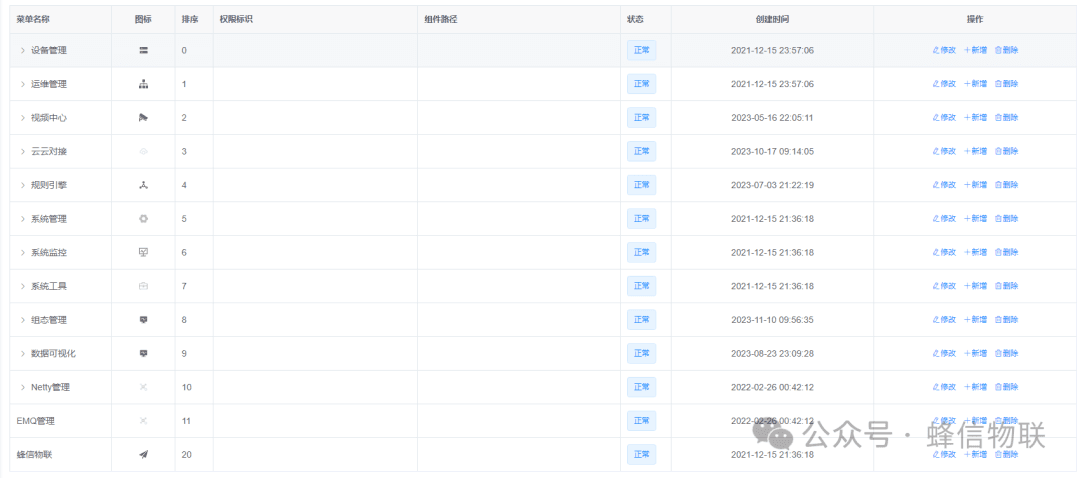Viewport: 1080px width, 478px height.
Task: Click 删除 for 数据可视化
Action: tap(1006, 354)
